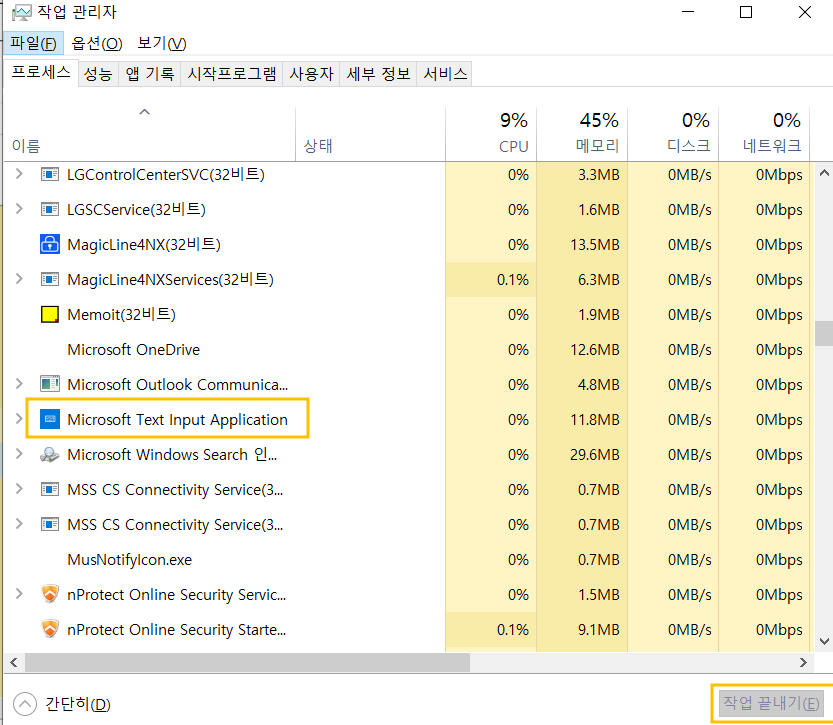Click the 12.6MB memory value for OneDrive
This screenshot has height=725, width=833.
(x=594, y=349)
